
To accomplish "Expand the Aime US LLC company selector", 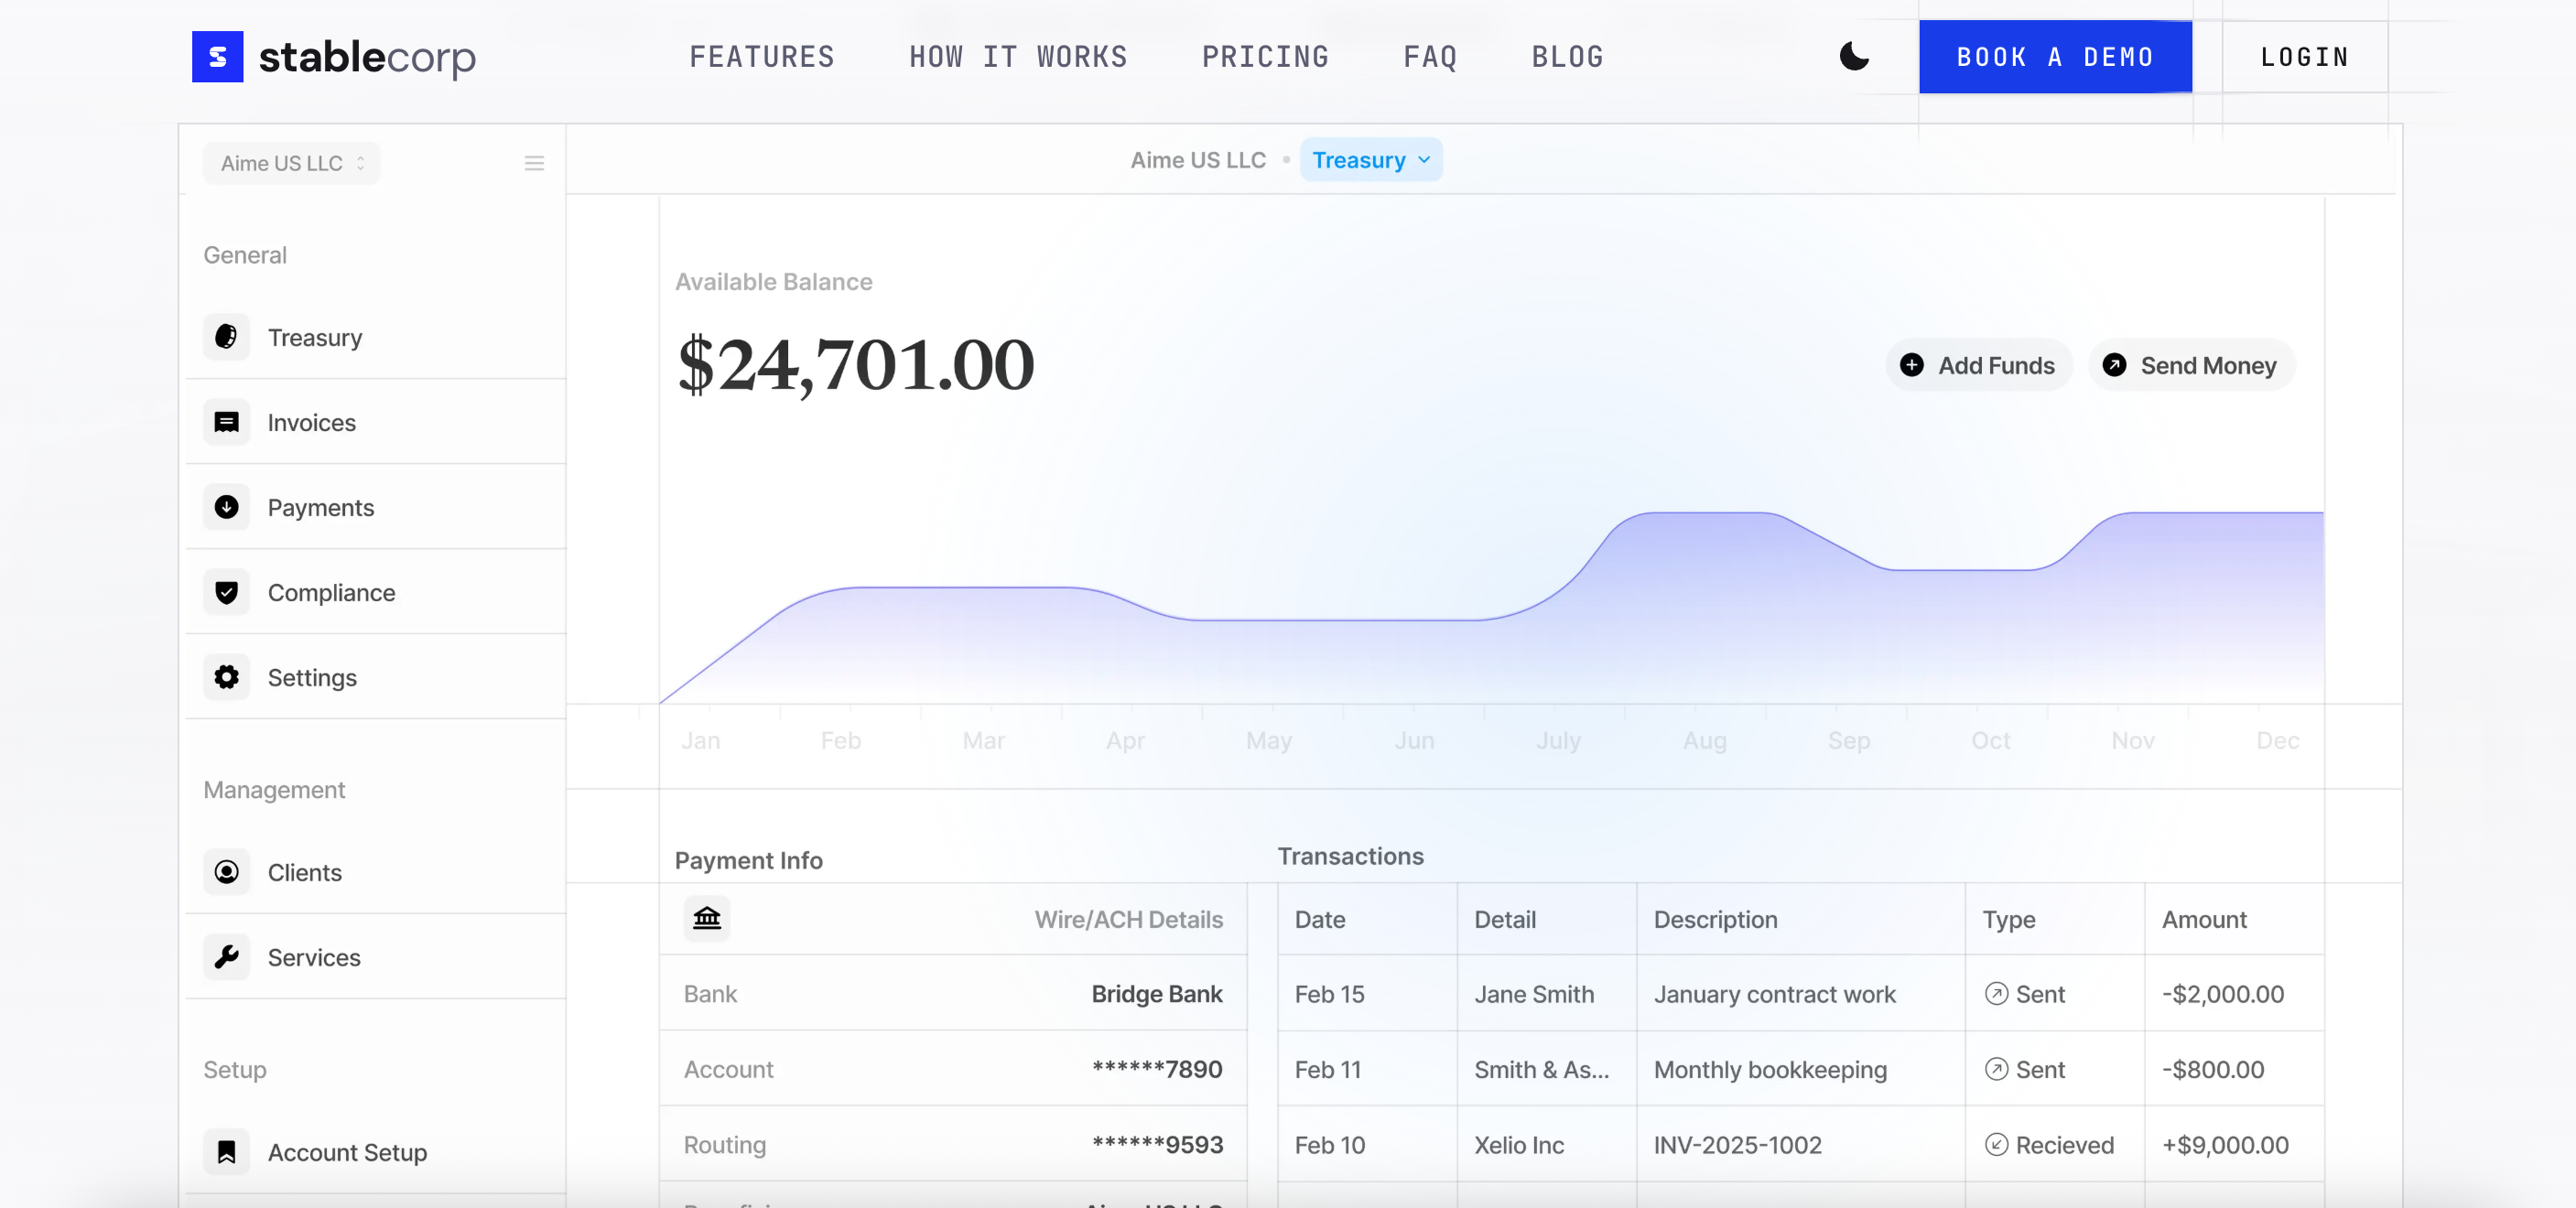I will (290, 163).
